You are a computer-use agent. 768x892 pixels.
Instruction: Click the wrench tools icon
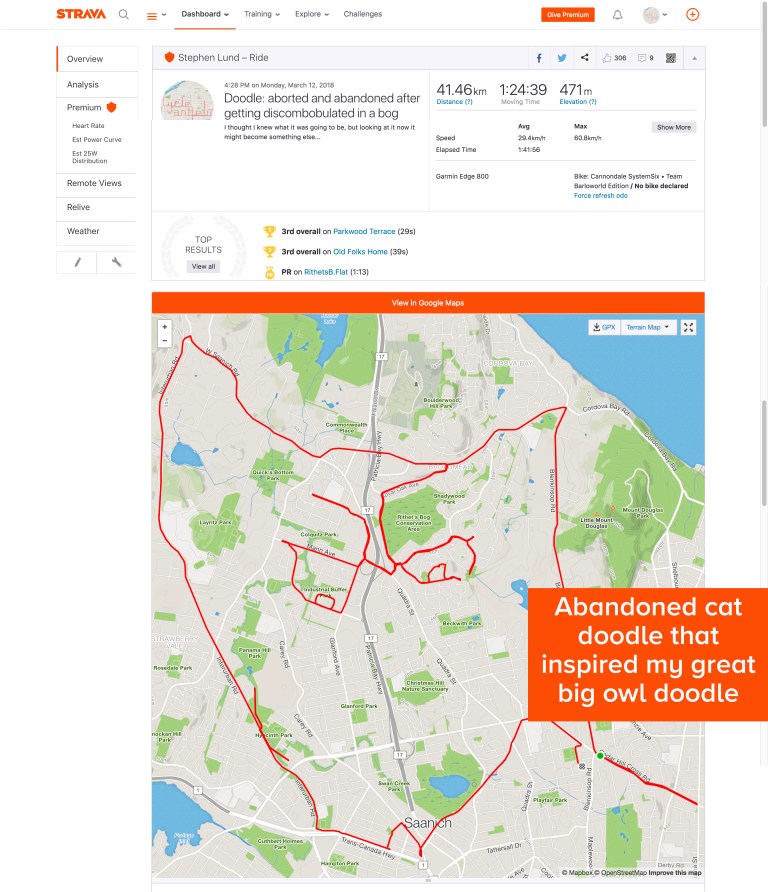pos(117,262)
